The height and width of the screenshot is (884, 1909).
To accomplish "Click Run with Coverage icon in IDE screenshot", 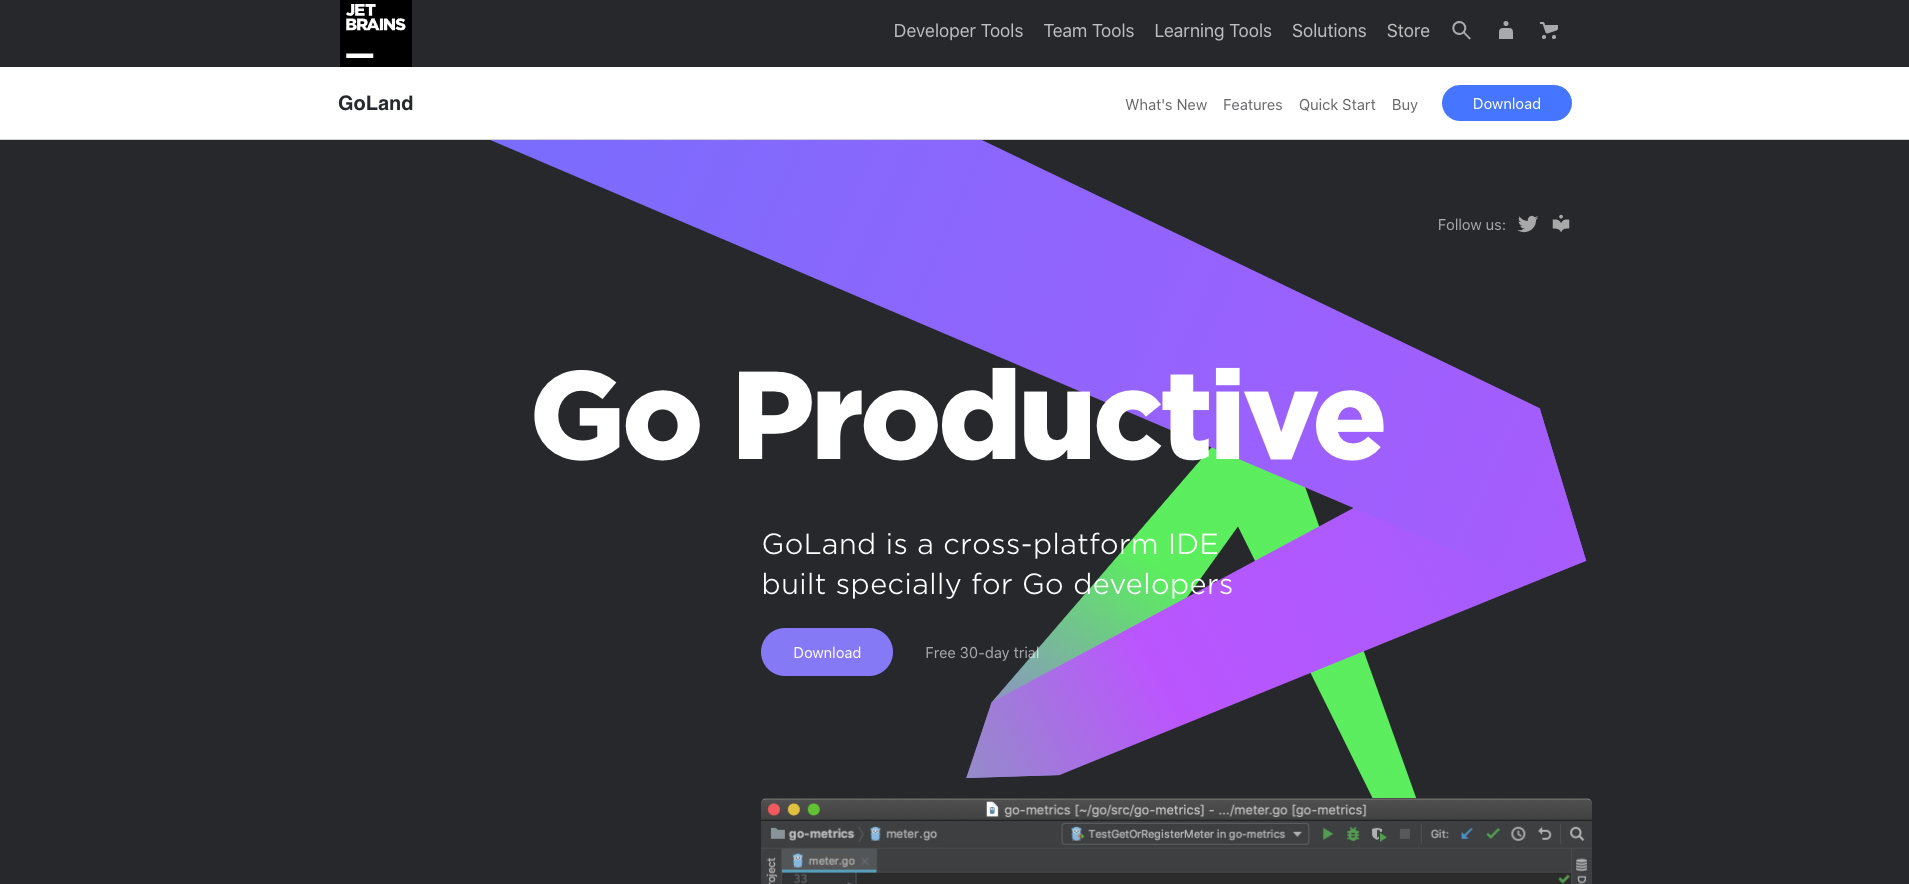I will [x=1379, y=834].
